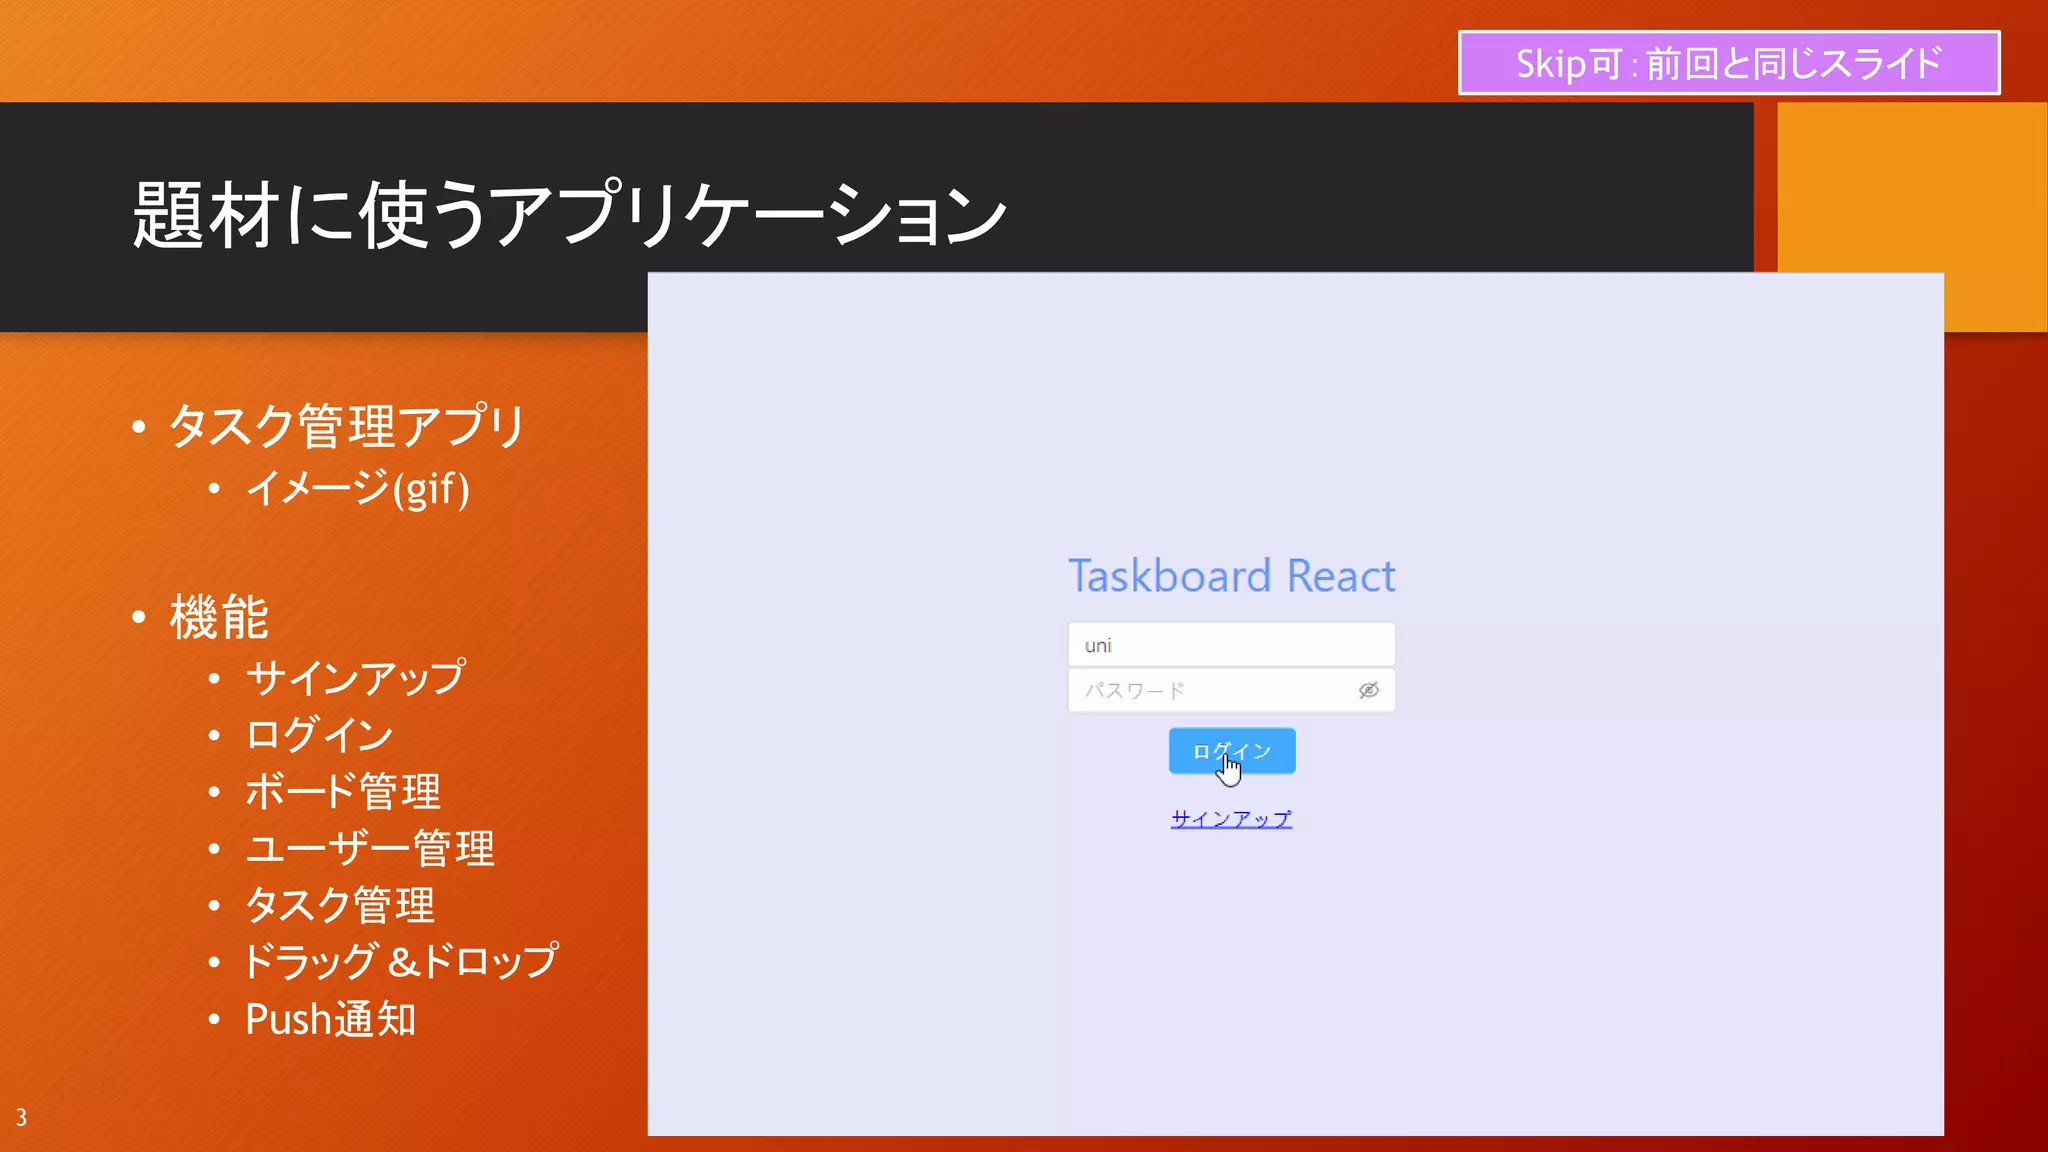Click the タスク管理 sub-bullet under 機能
Image resolution: width=2048 pixels, height=1152 pixels.
point(340,906)
